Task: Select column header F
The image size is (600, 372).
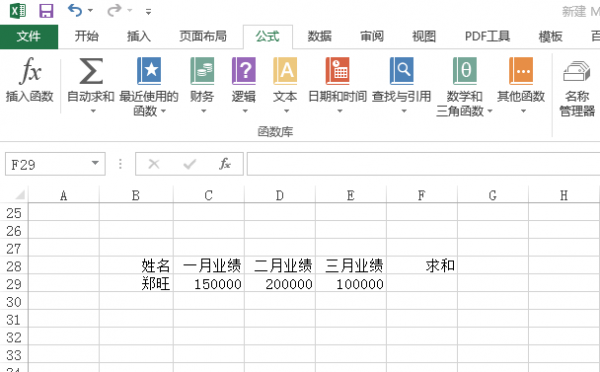Action: 422,196
